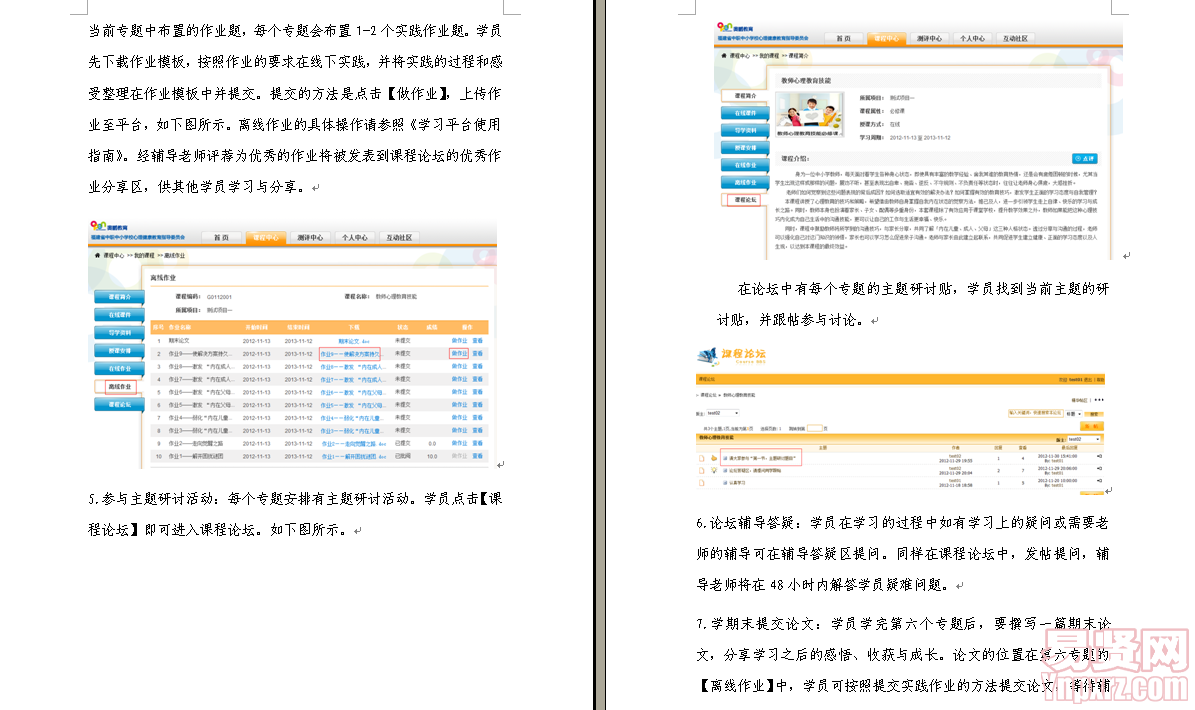The image size is (1195, 710).
Task: Click the text "在论坛中有每个专题的主题研讨贴"
Action: point(844,289)
